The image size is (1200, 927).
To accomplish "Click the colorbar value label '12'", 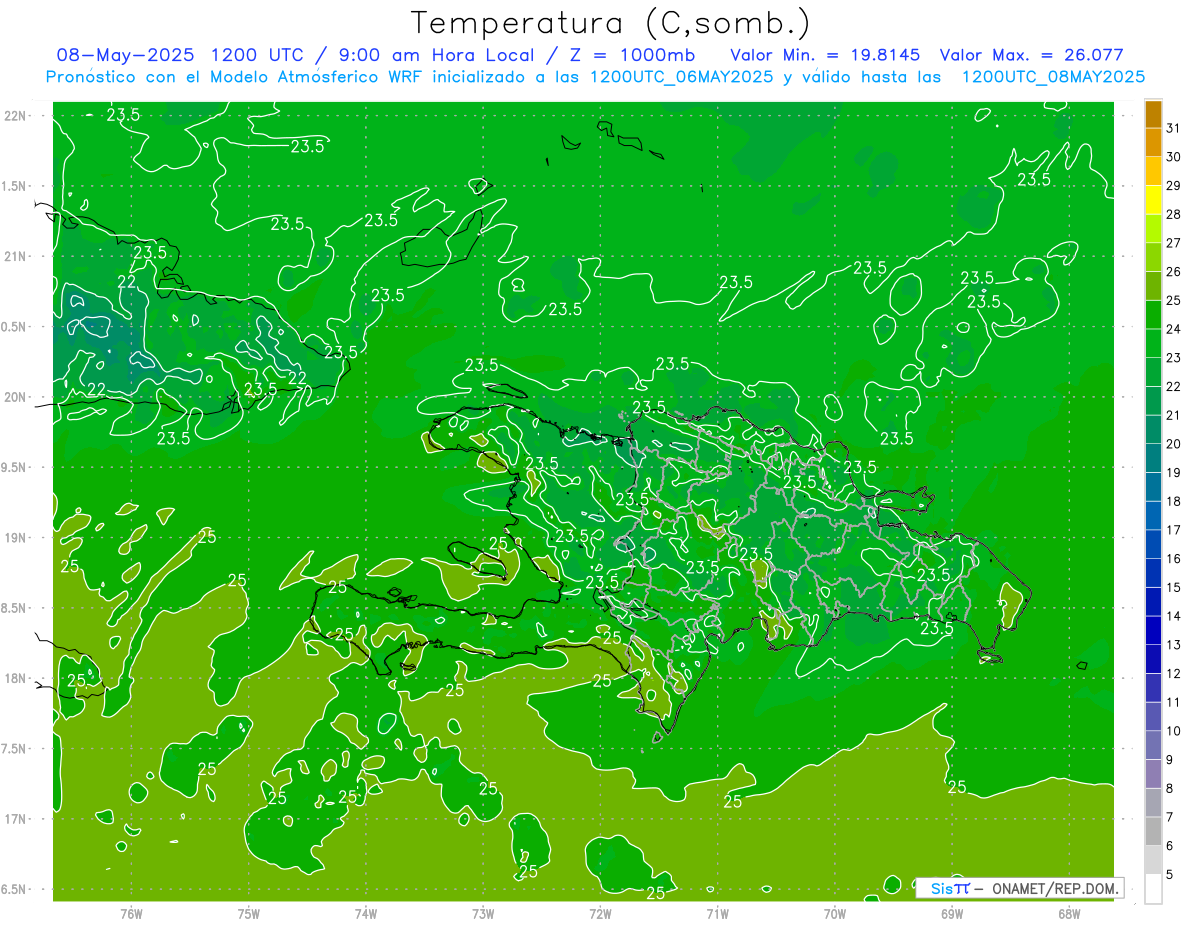I will [x=1174, y=674].
